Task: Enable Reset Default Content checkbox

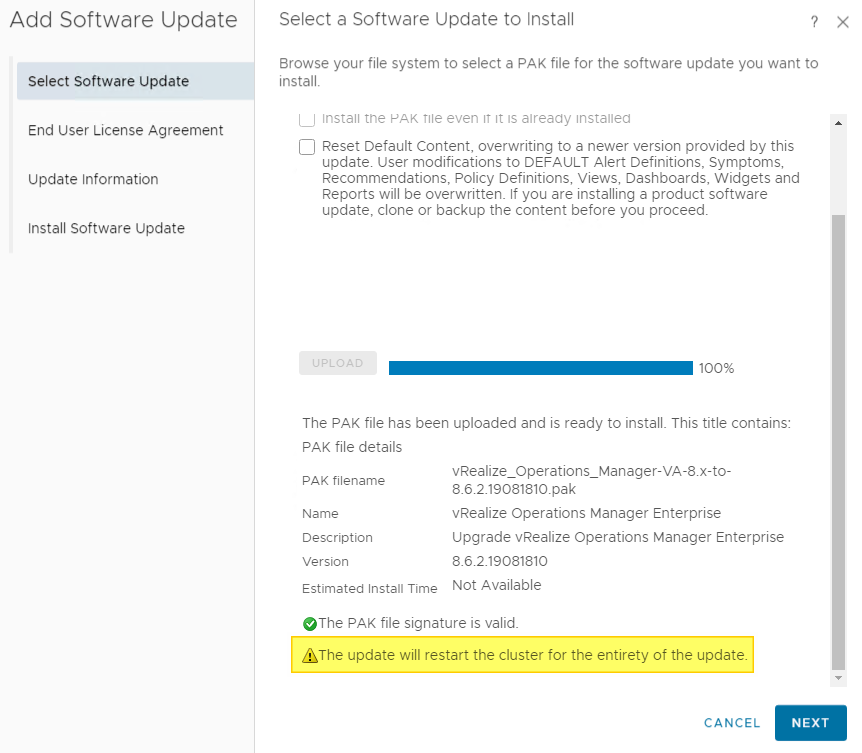Action: click(x=307, y=147)
